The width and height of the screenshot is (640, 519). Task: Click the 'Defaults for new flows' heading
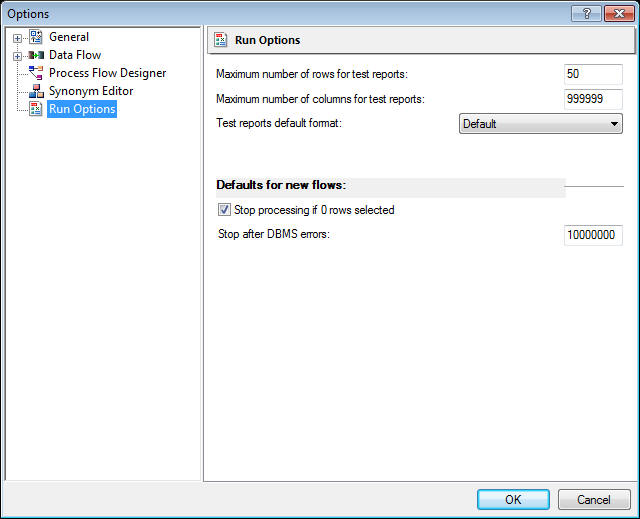pyautogui.click(x=281, y=185)
